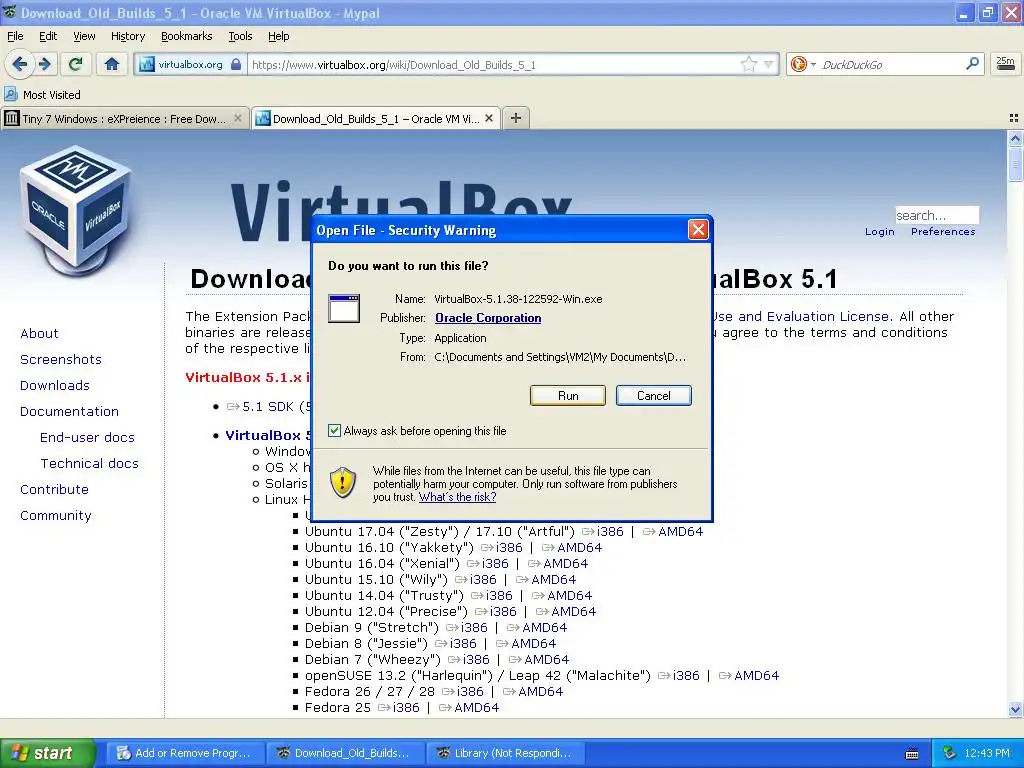Click the 25m toolbar button
This screenshot has width=1024, height=768.
click(x=1005, y=63)
